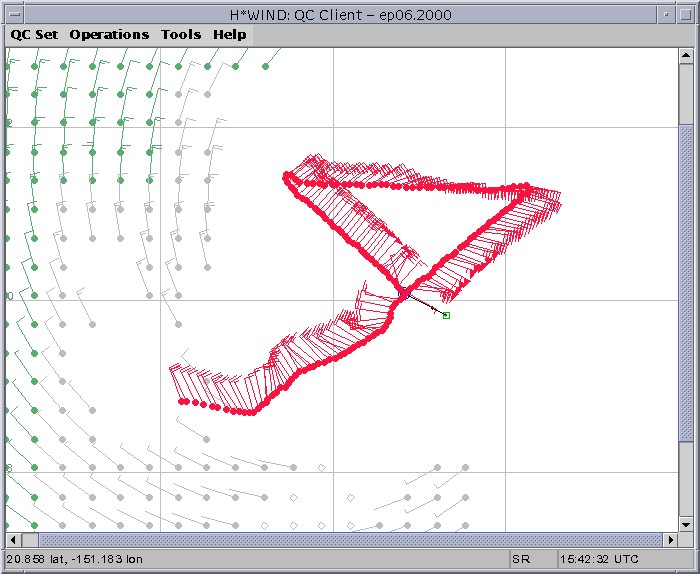This screenshot has width=700, height=574.
Task: Open the Tools menu
Action: (x=181, y=34)
